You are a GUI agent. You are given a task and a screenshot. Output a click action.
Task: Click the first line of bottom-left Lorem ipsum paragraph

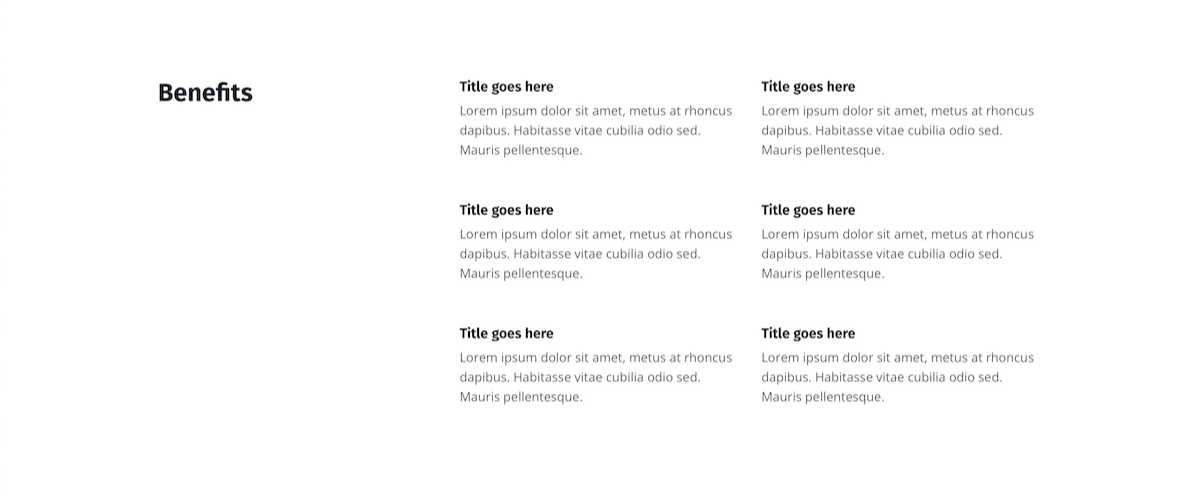click(596, 357)
